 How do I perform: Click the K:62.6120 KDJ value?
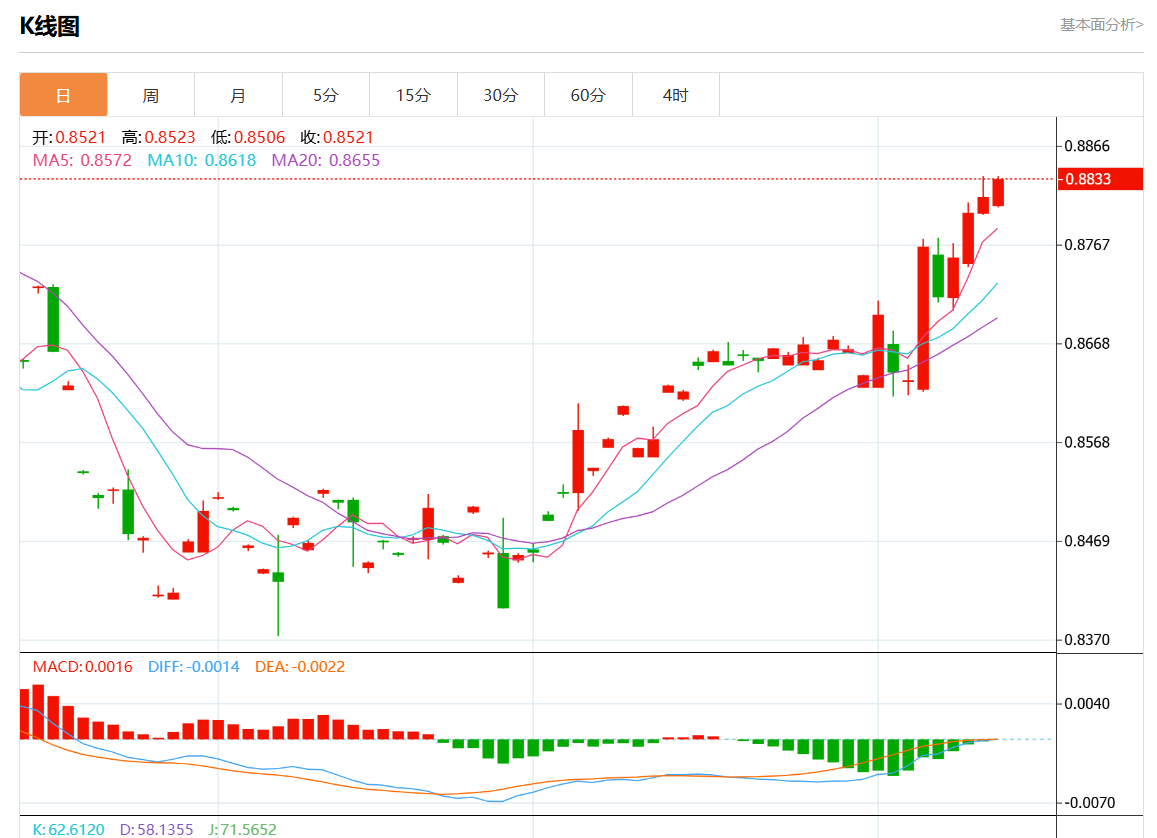tap(69, 829)
